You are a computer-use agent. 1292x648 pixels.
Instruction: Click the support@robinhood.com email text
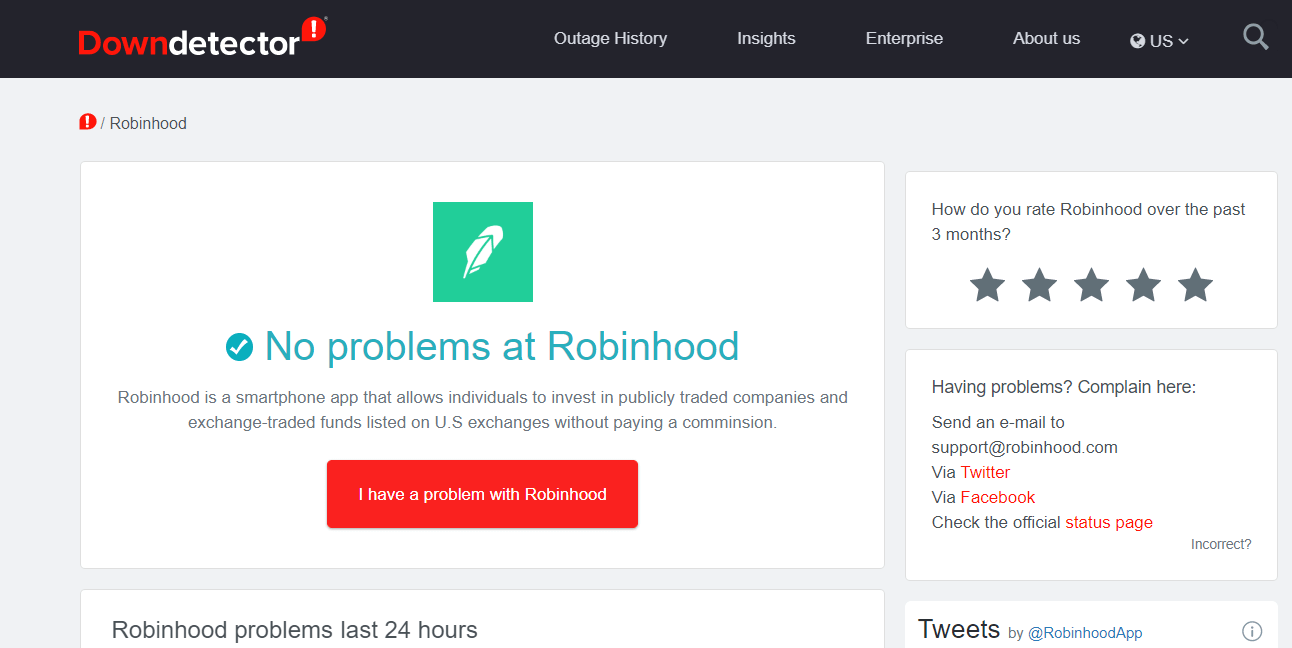click(x=1025, y=447)
